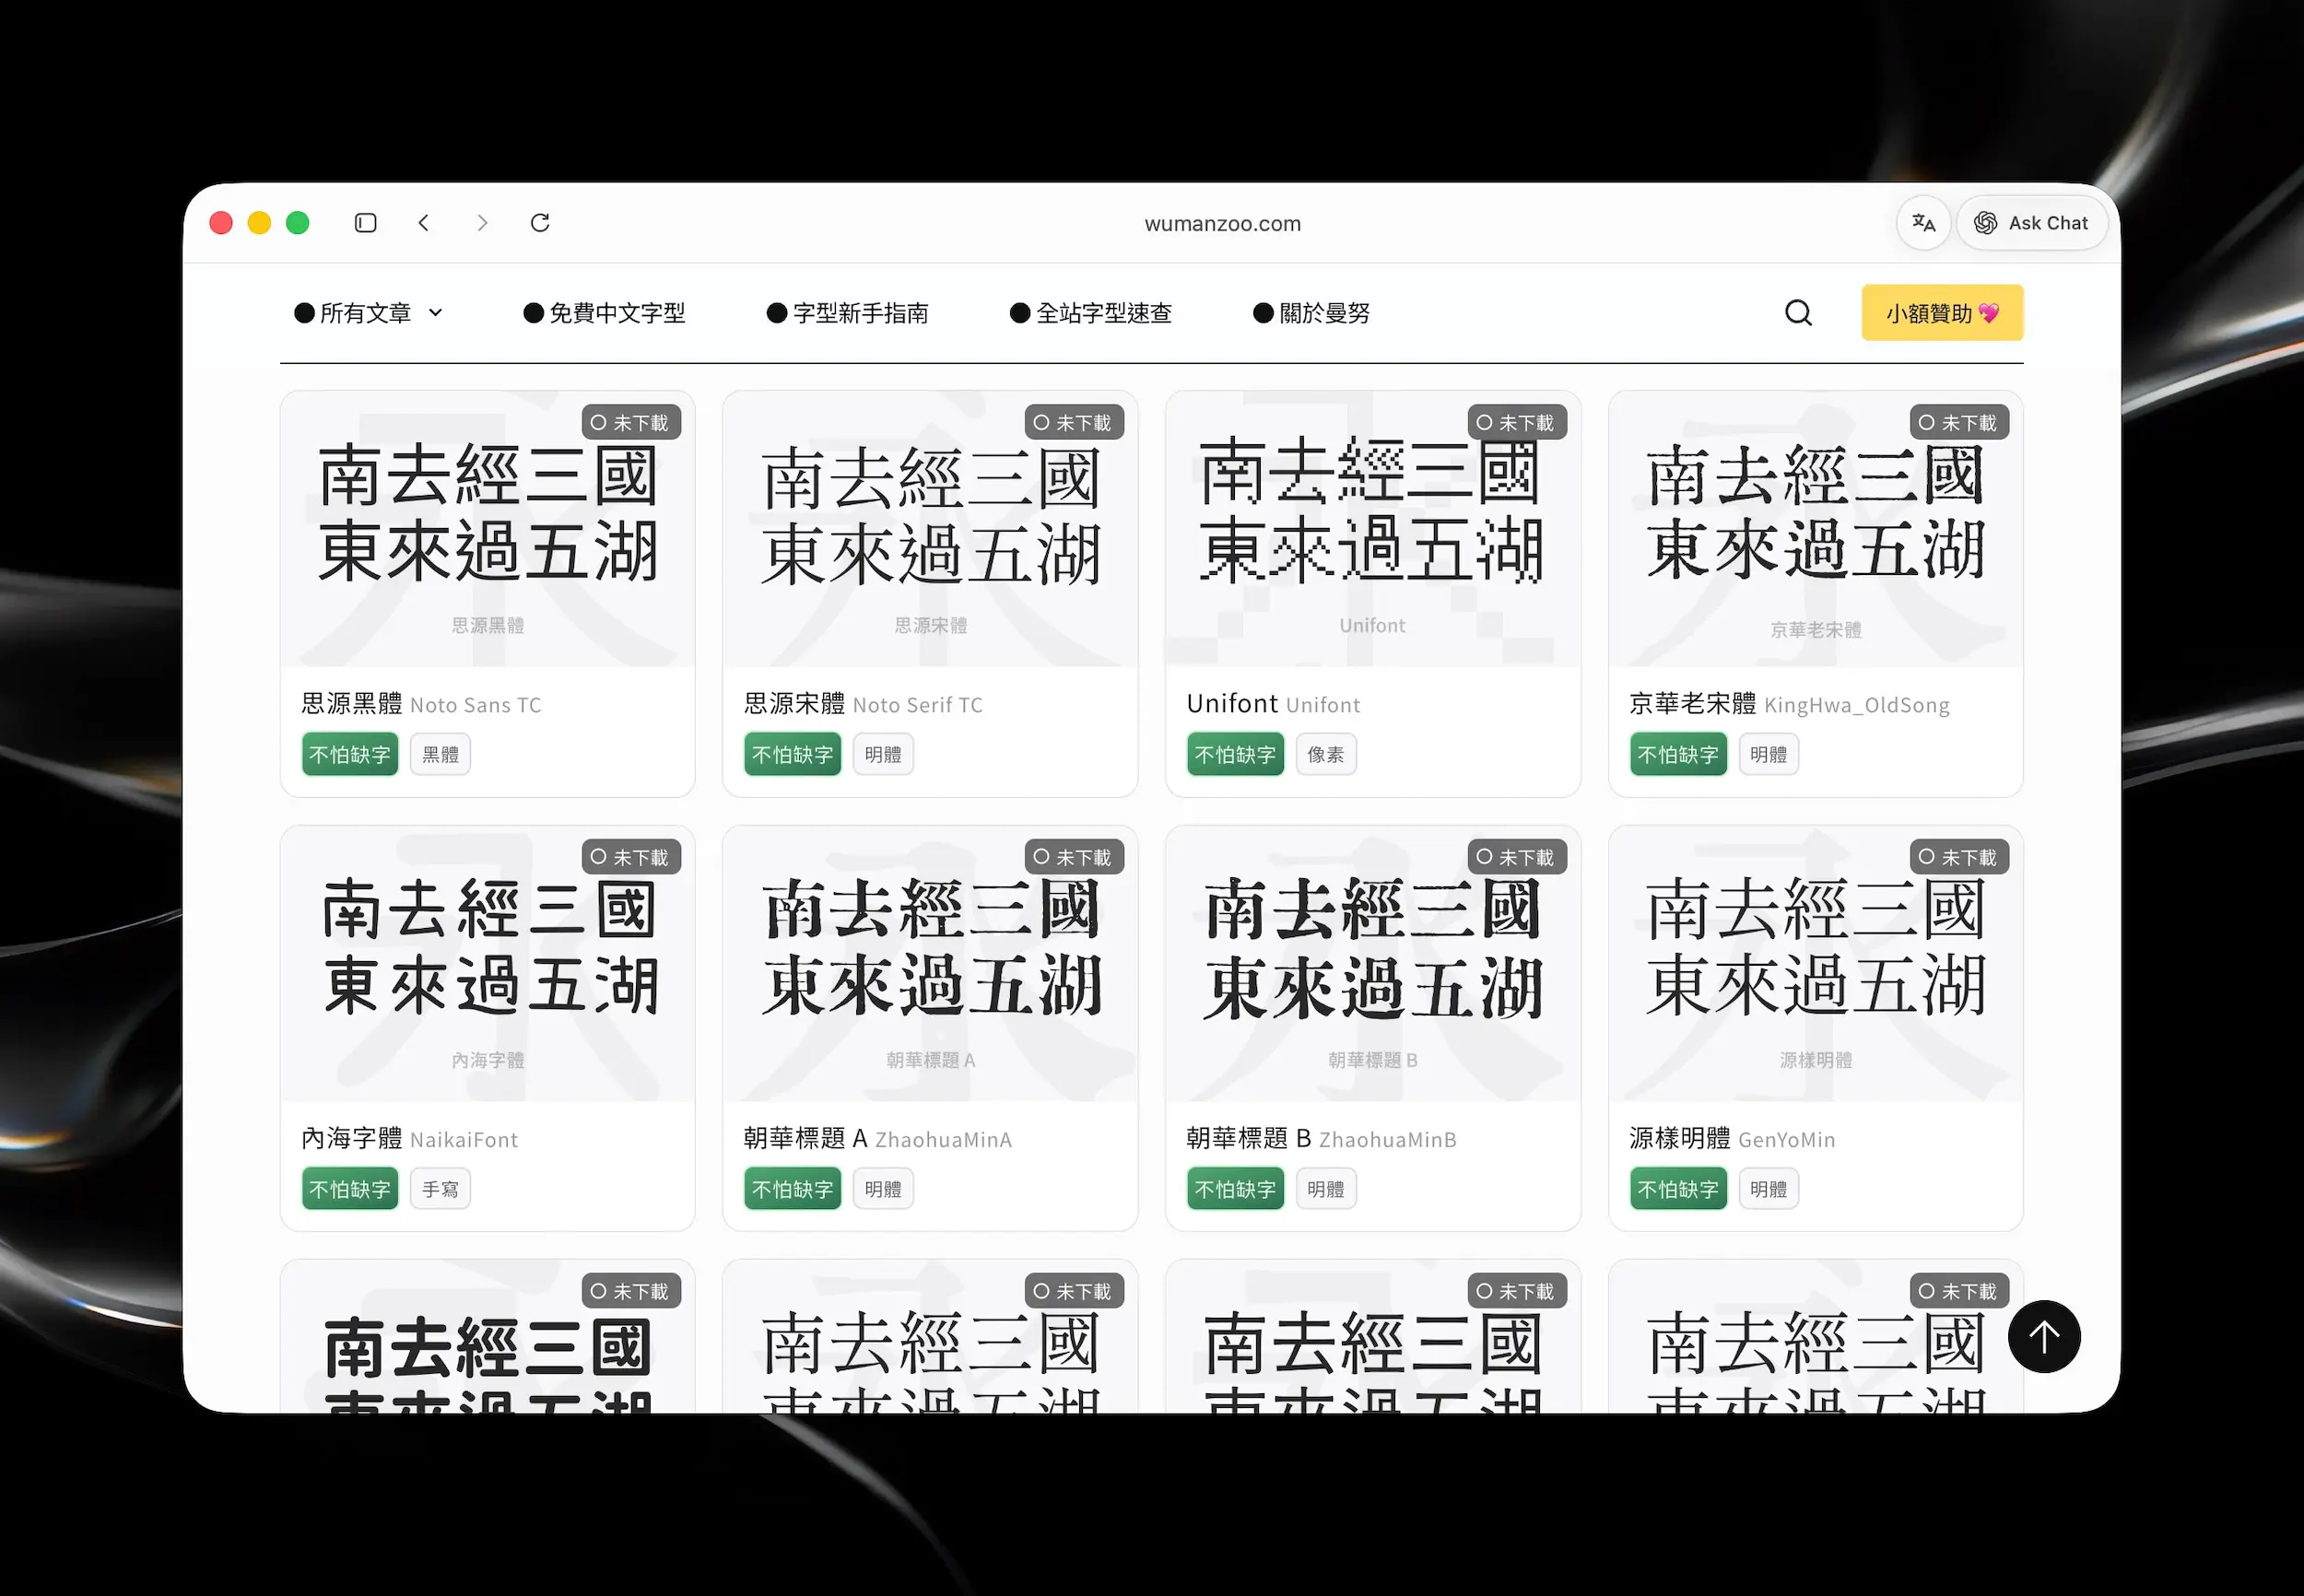Open the Unifont pixel font preview
The height and width of the screenshot is (1596, 2304).
(x=1373, y=530)
